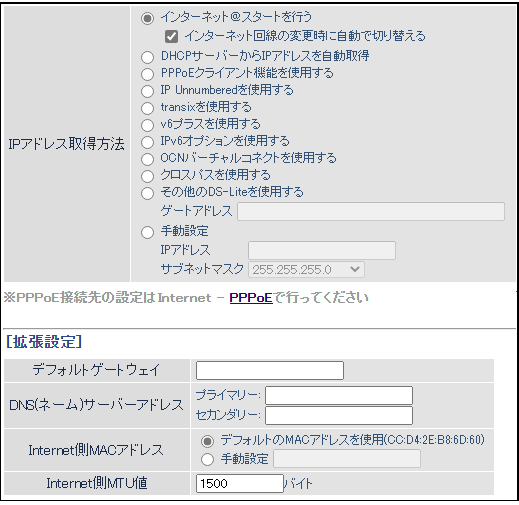Select IPv6オプションを使用する option
The image size is (519, 505).
[x=147, y=142]
